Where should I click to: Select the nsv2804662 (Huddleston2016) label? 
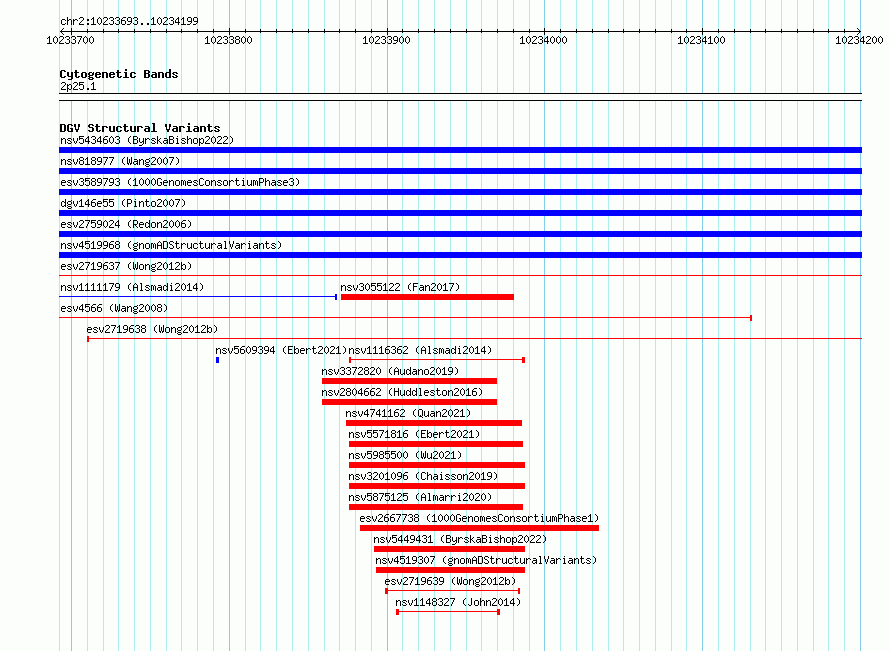pos(402,392)
